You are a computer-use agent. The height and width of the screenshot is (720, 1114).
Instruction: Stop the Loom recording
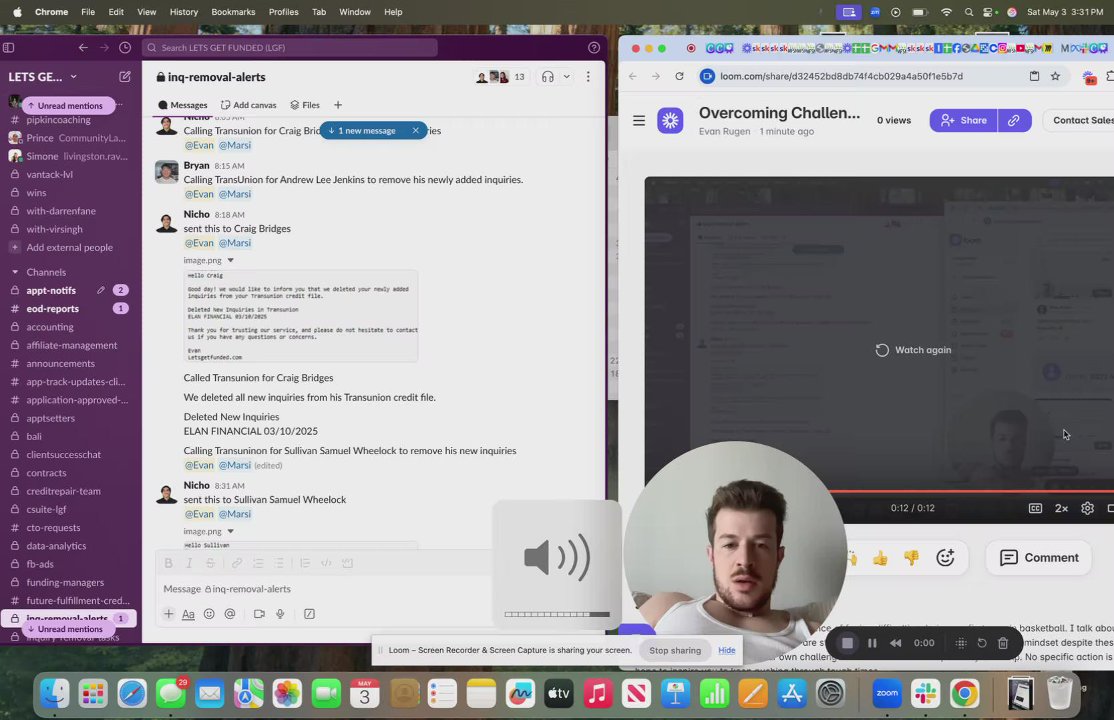(847, 643)
